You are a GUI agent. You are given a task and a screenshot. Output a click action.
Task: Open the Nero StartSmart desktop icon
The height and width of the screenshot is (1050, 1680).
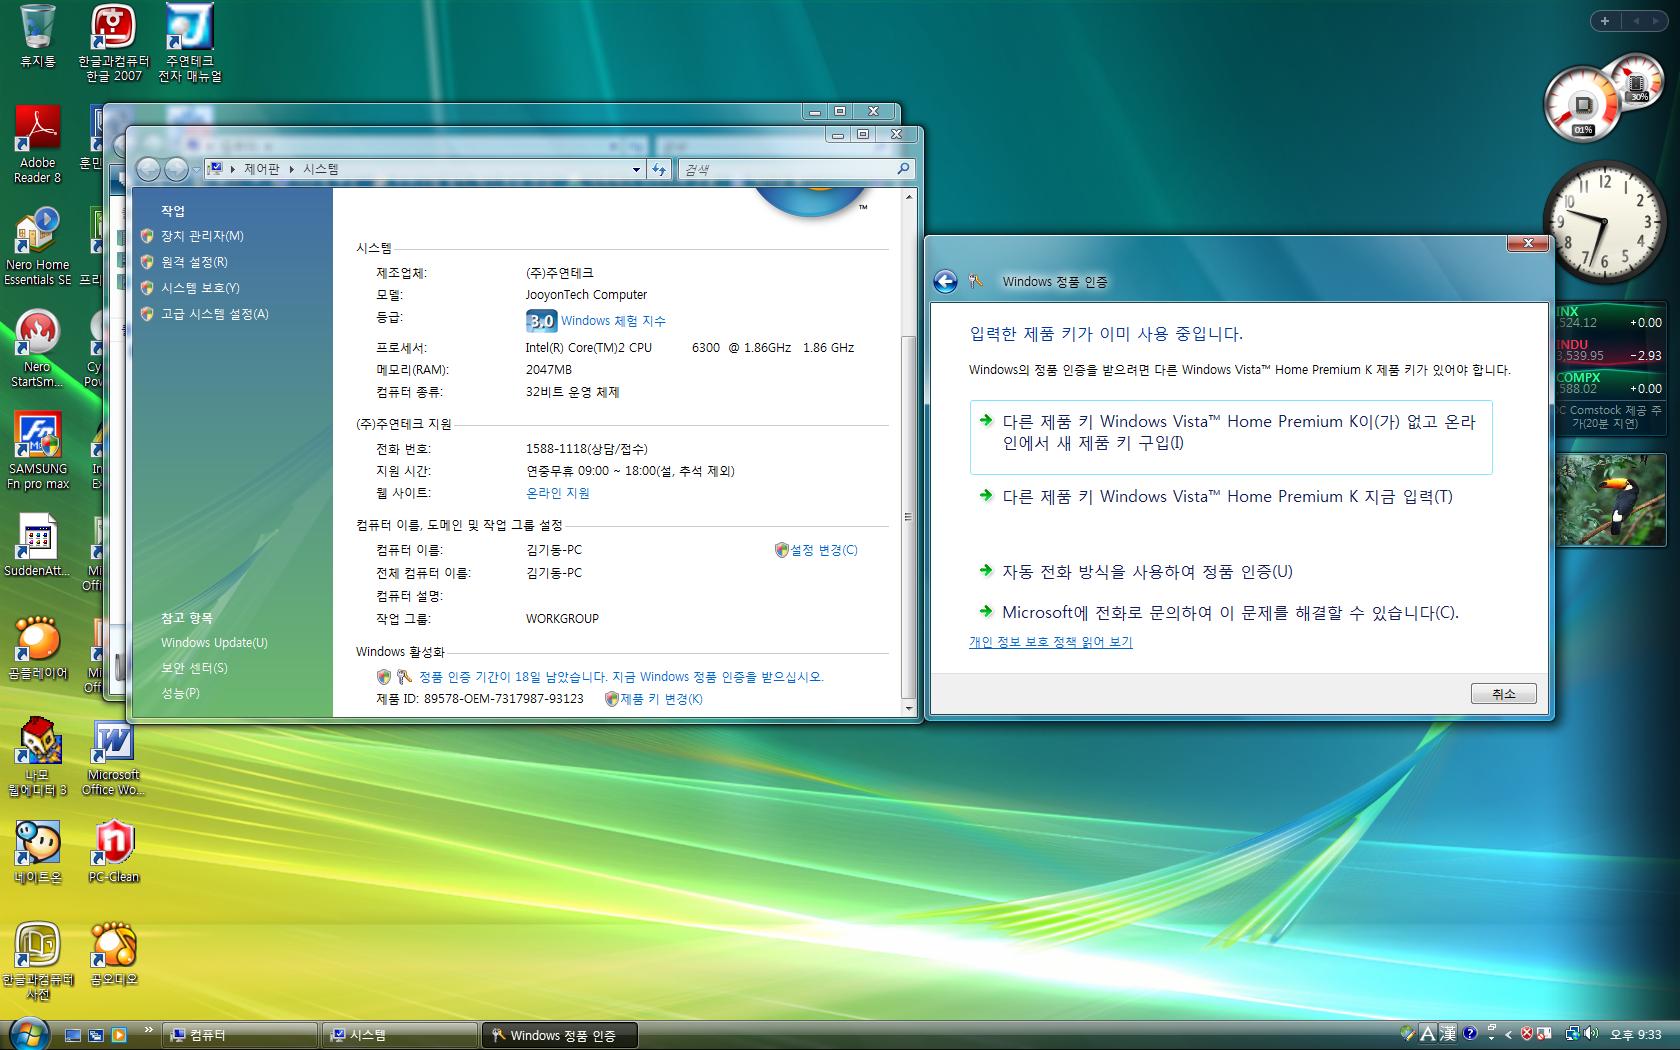coord(37,349)
